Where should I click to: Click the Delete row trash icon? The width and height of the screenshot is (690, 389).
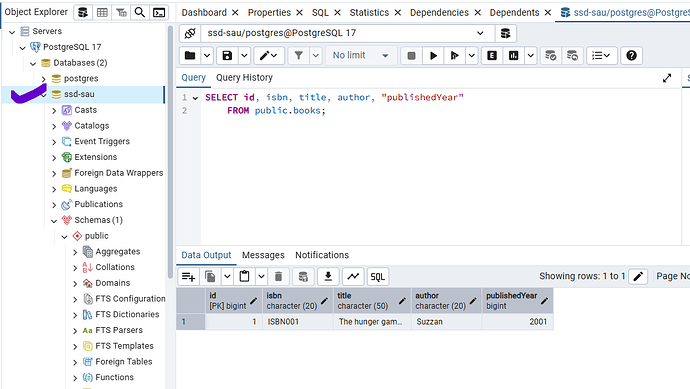pyautogui.click(x=278, y=276)
